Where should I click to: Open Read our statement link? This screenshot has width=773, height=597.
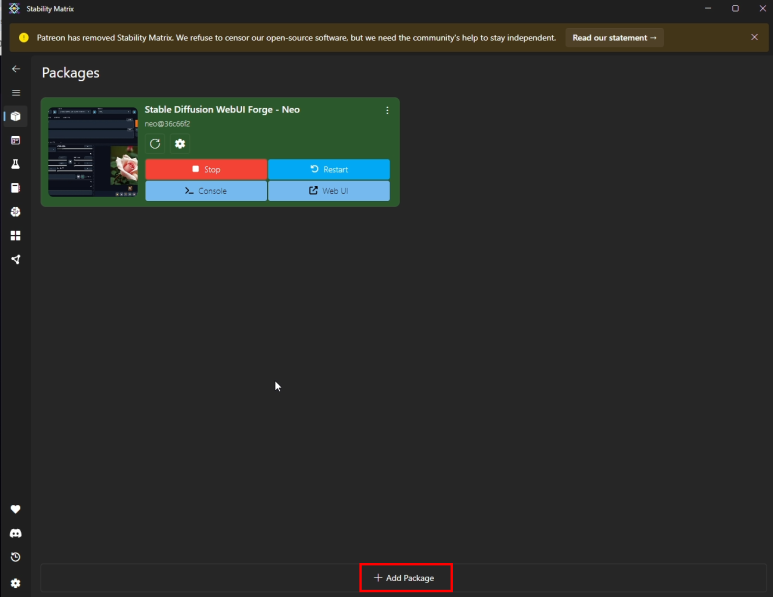click(614, 38)
